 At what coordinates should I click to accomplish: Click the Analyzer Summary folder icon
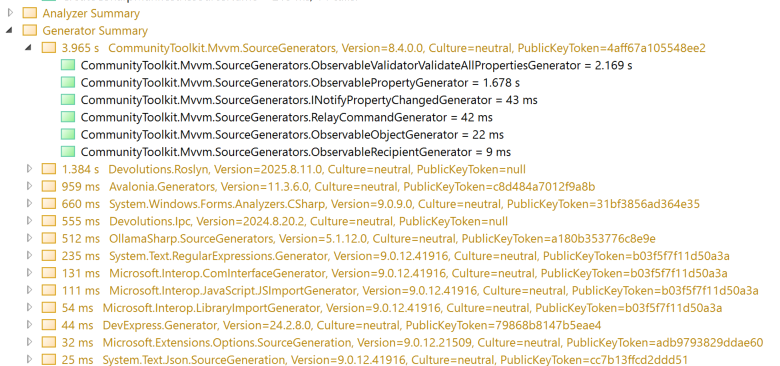tap(30, 13)
